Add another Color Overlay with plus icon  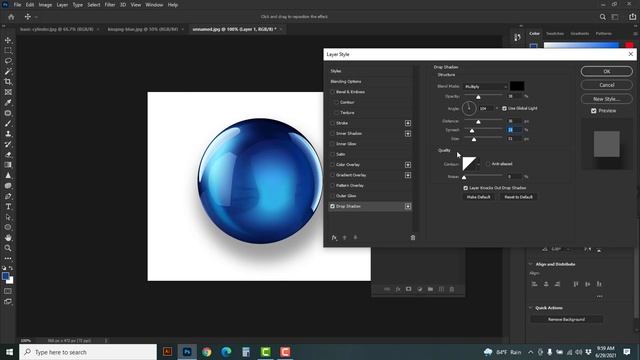coord(408,164)
